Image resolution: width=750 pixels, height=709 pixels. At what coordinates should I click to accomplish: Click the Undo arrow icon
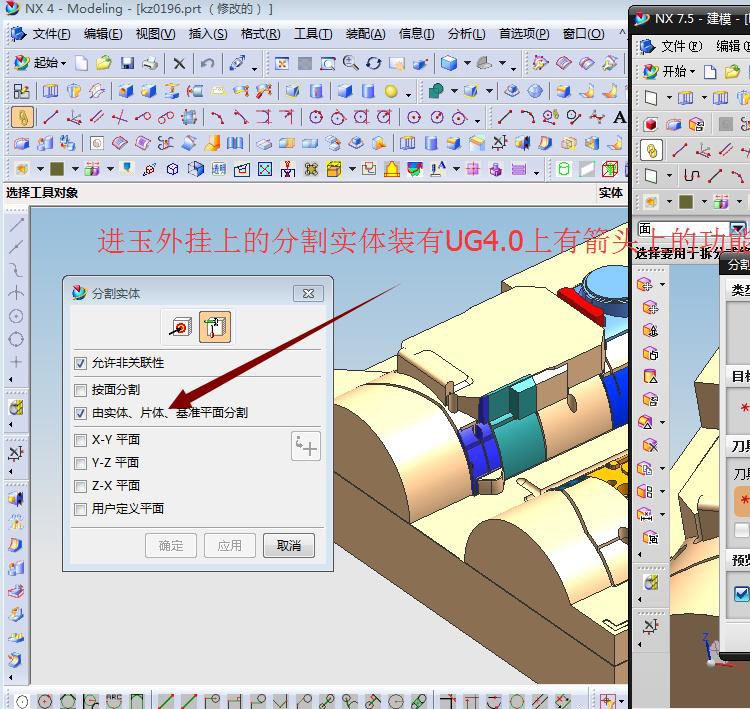(207, 63)
